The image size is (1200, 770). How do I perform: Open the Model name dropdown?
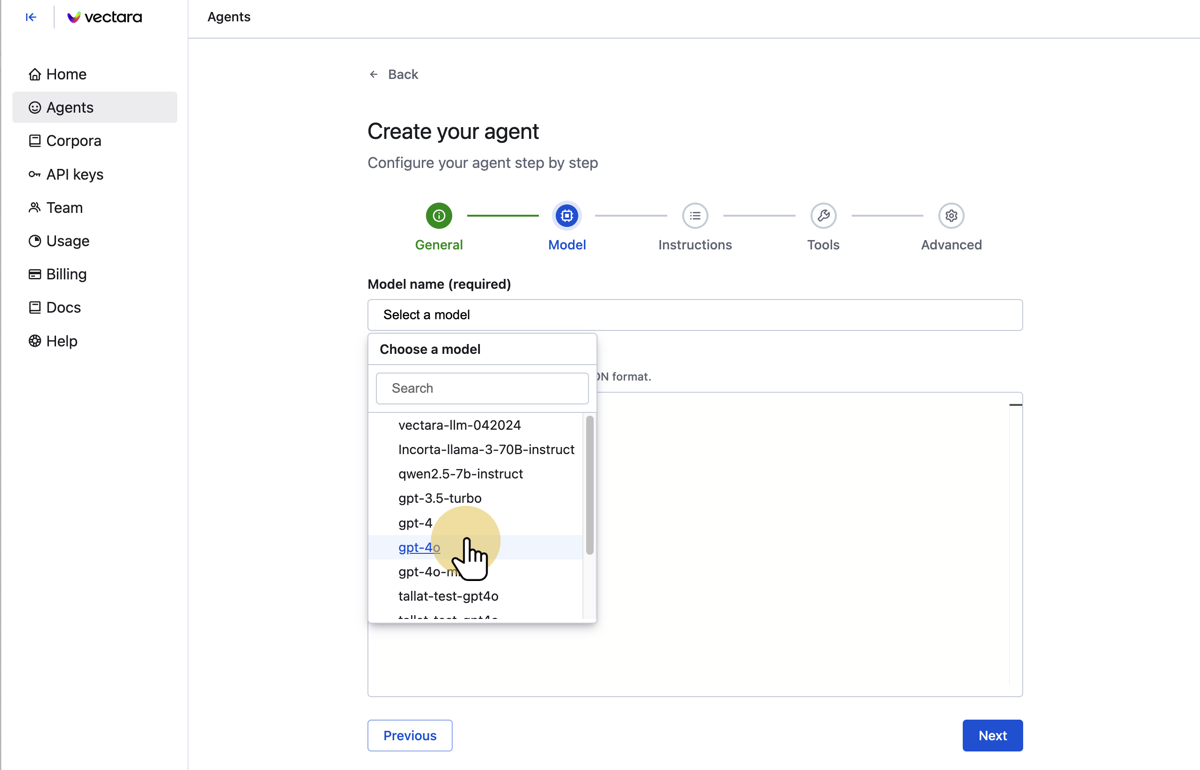[694, 315]
